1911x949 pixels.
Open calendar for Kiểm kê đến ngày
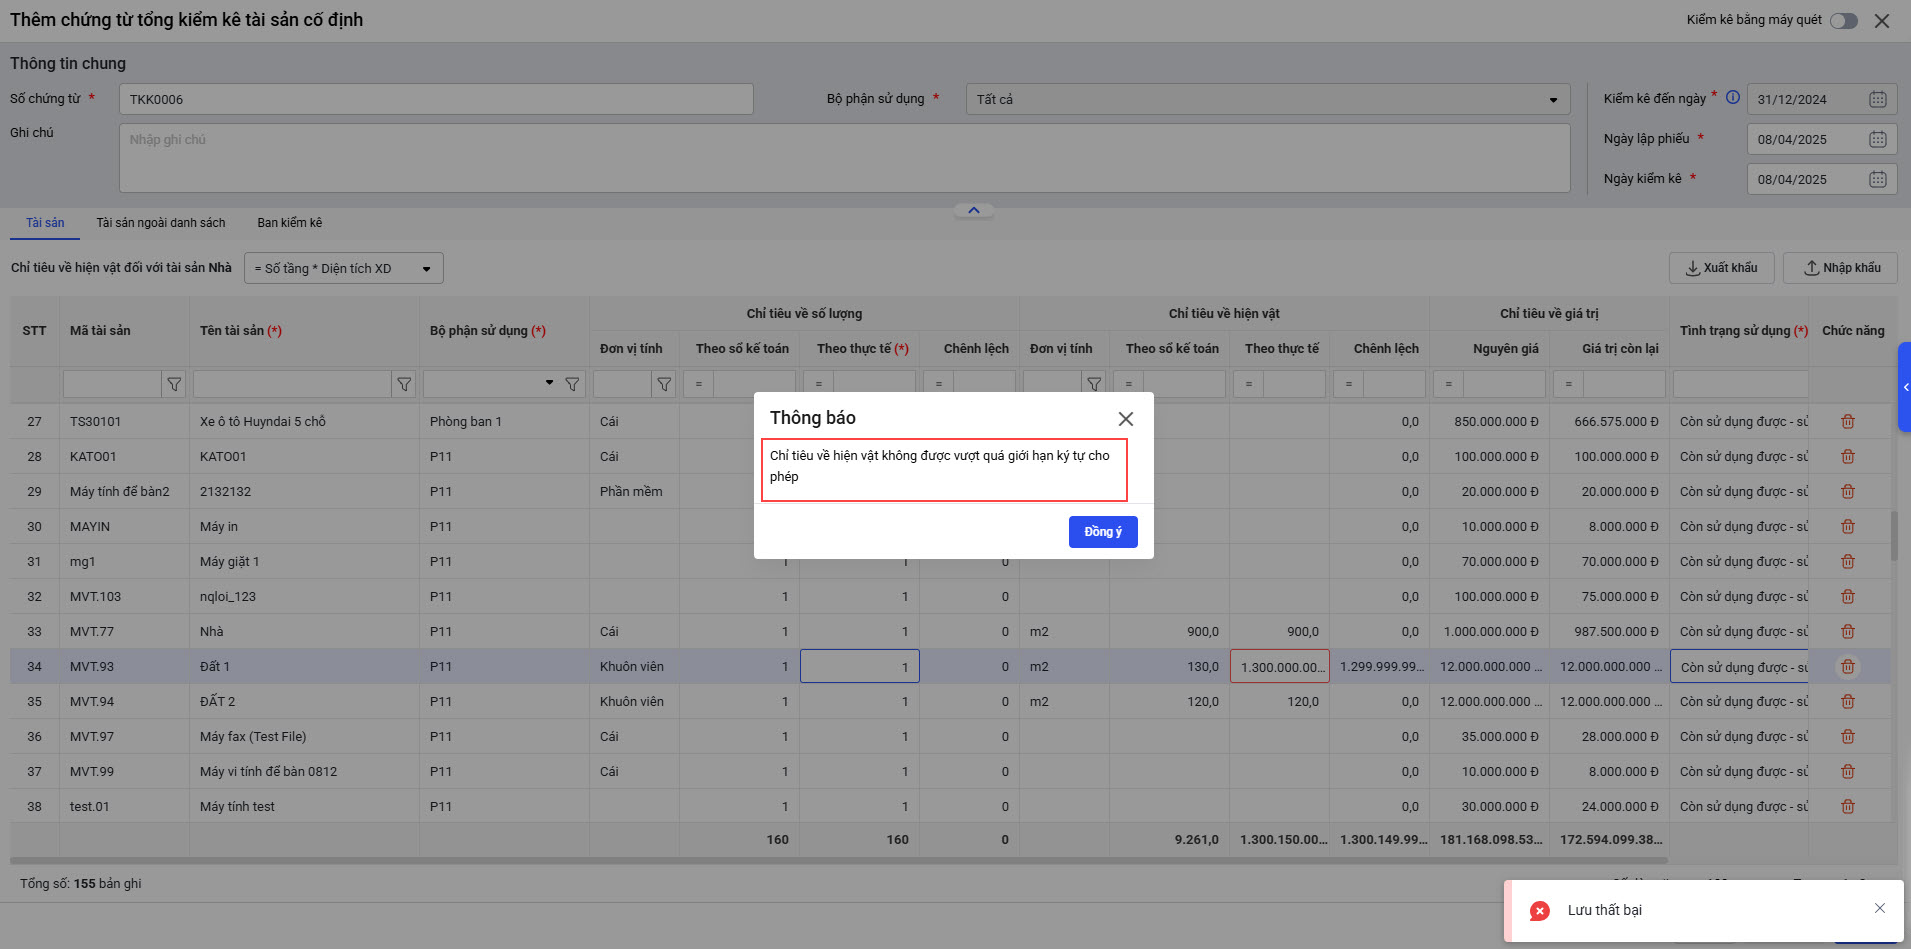coord(1877,100)
